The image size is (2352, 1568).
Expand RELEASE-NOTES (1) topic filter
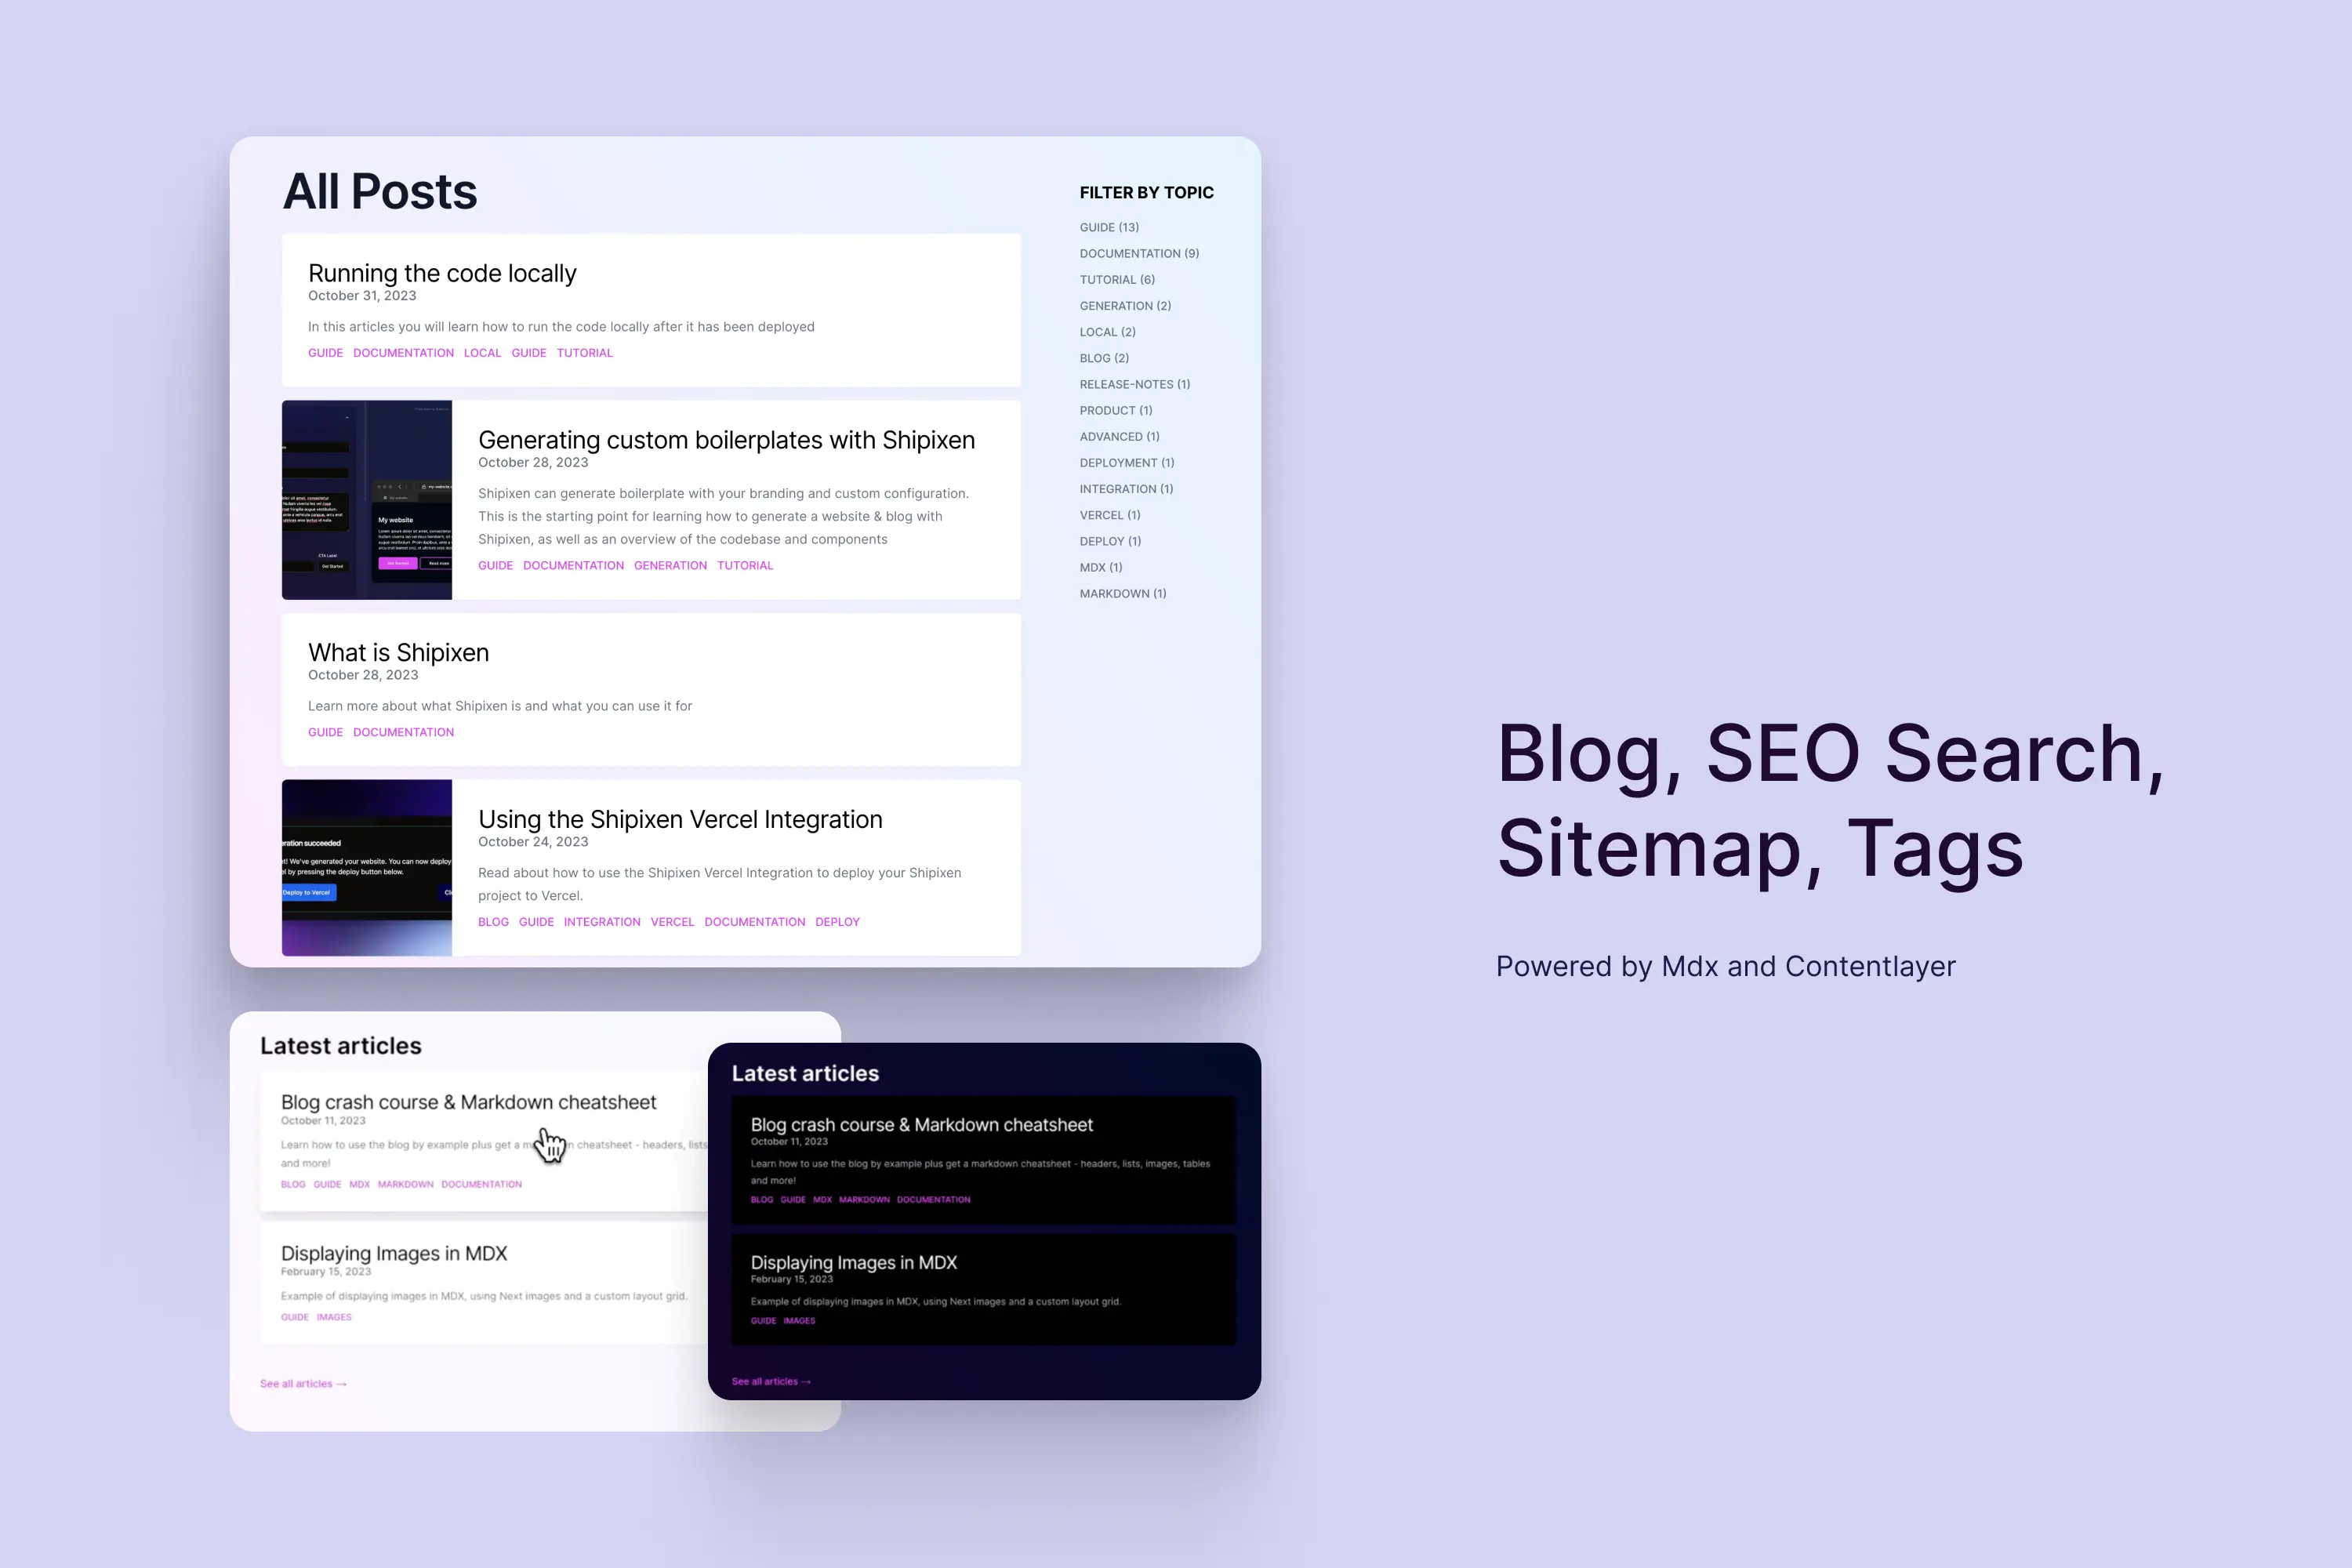coord(1134,383)
